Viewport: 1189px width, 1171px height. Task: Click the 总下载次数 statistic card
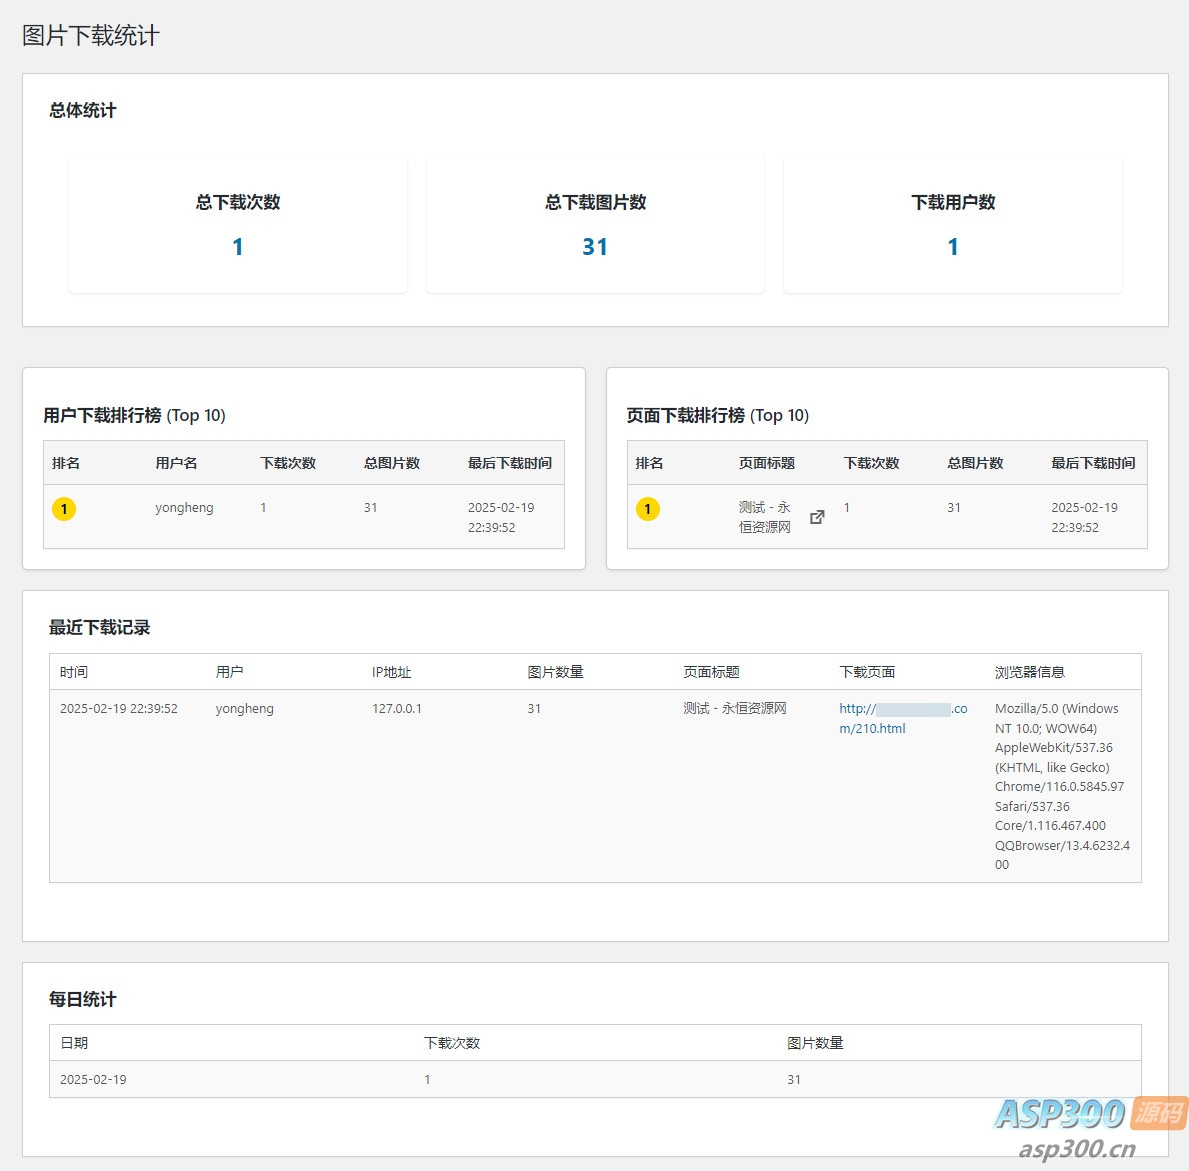(x=238, y=224)
